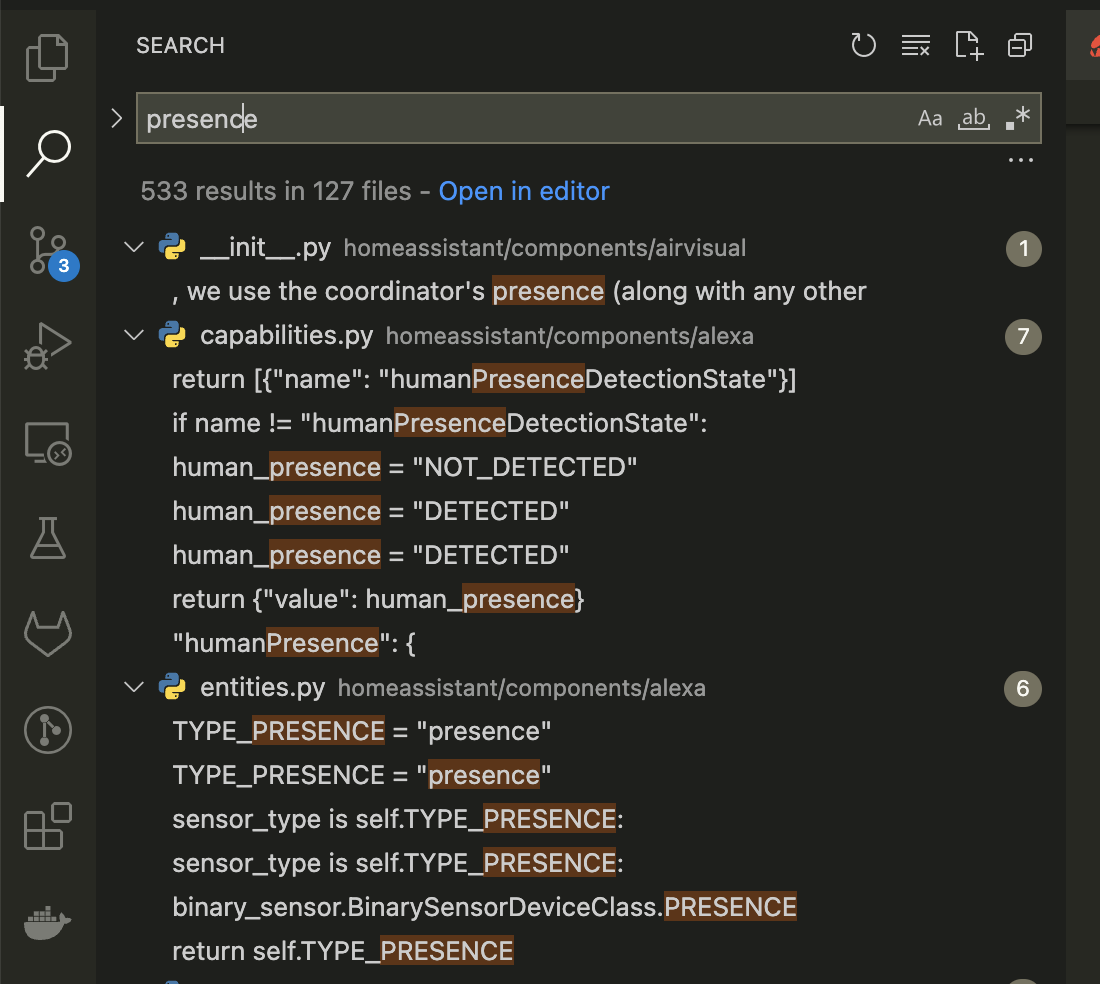Open the Explorer sidebar icon
The height and width of the screenshot is (984, 1100).
[x=47, y=57]
